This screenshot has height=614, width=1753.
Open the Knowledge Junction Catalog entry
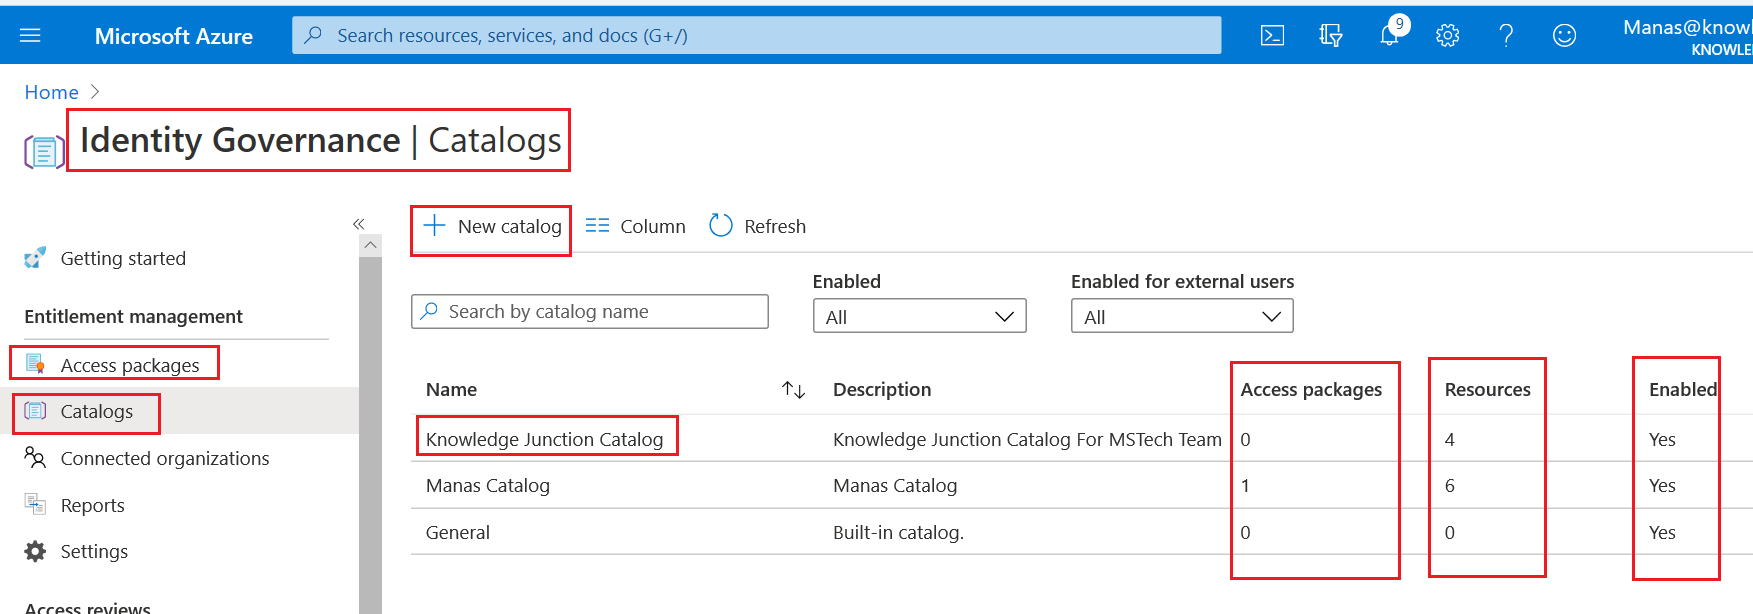544,439
